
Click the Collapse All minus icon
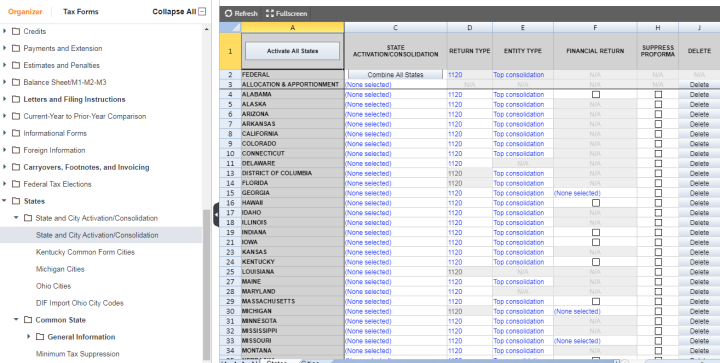[x=202, y=11]
